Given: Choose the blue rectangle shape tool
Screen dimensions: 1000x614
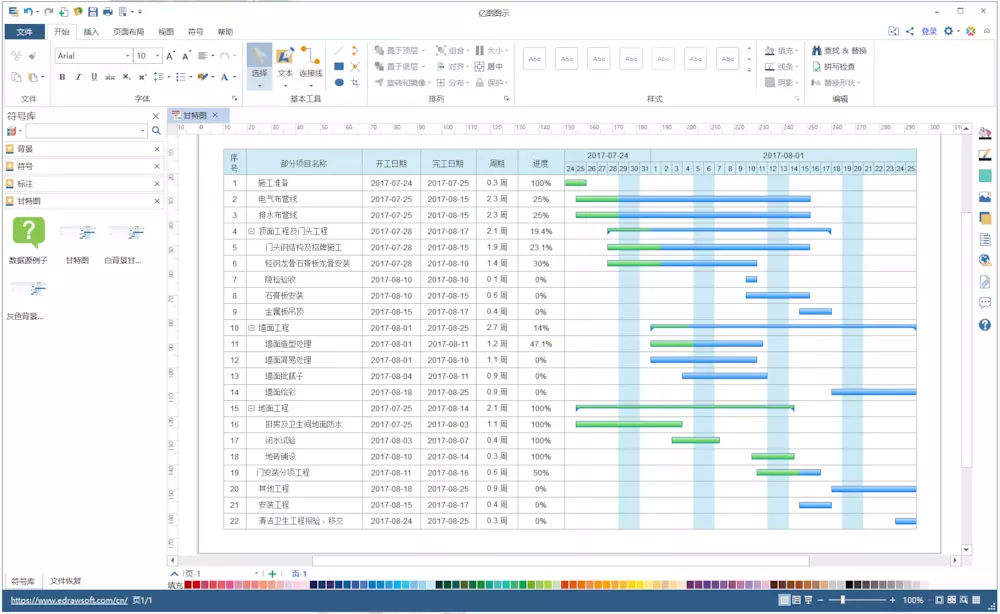Looking at the screenshot, I should point(339,66).
